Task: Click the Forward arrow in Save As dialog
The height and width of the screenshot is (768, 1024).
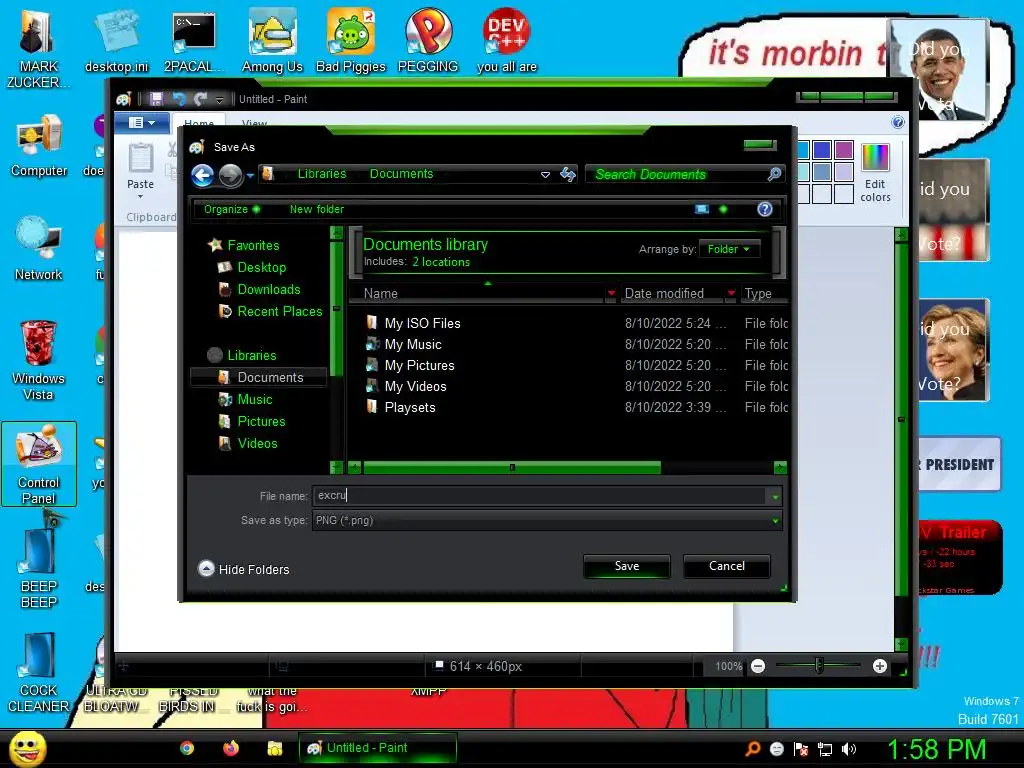Action: click(231, 175)
